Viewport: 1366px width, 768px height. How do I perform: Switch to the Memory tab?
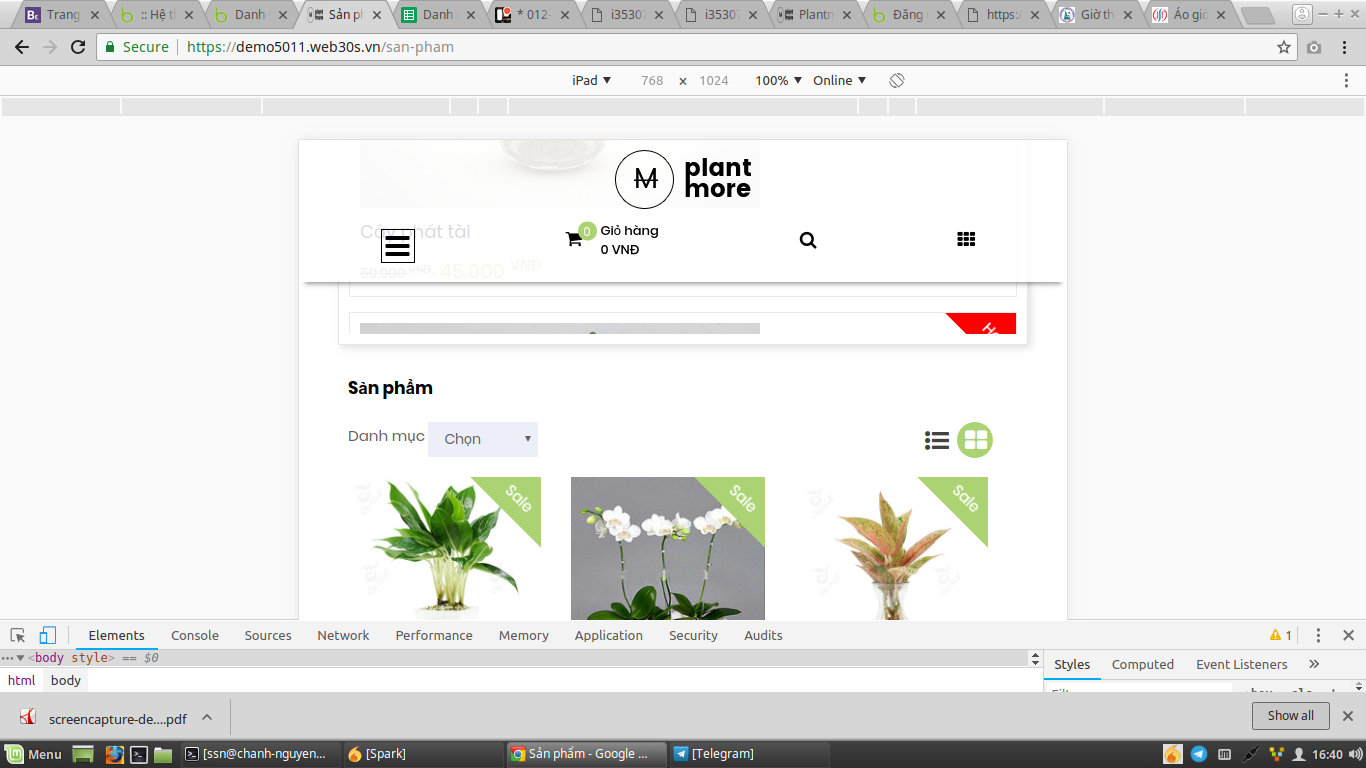click(x=524, y=635)
